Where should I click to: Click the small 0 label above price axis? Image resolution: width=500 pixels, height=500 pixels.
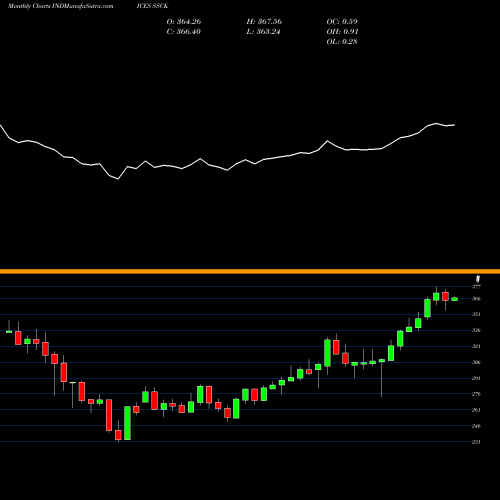477,279
